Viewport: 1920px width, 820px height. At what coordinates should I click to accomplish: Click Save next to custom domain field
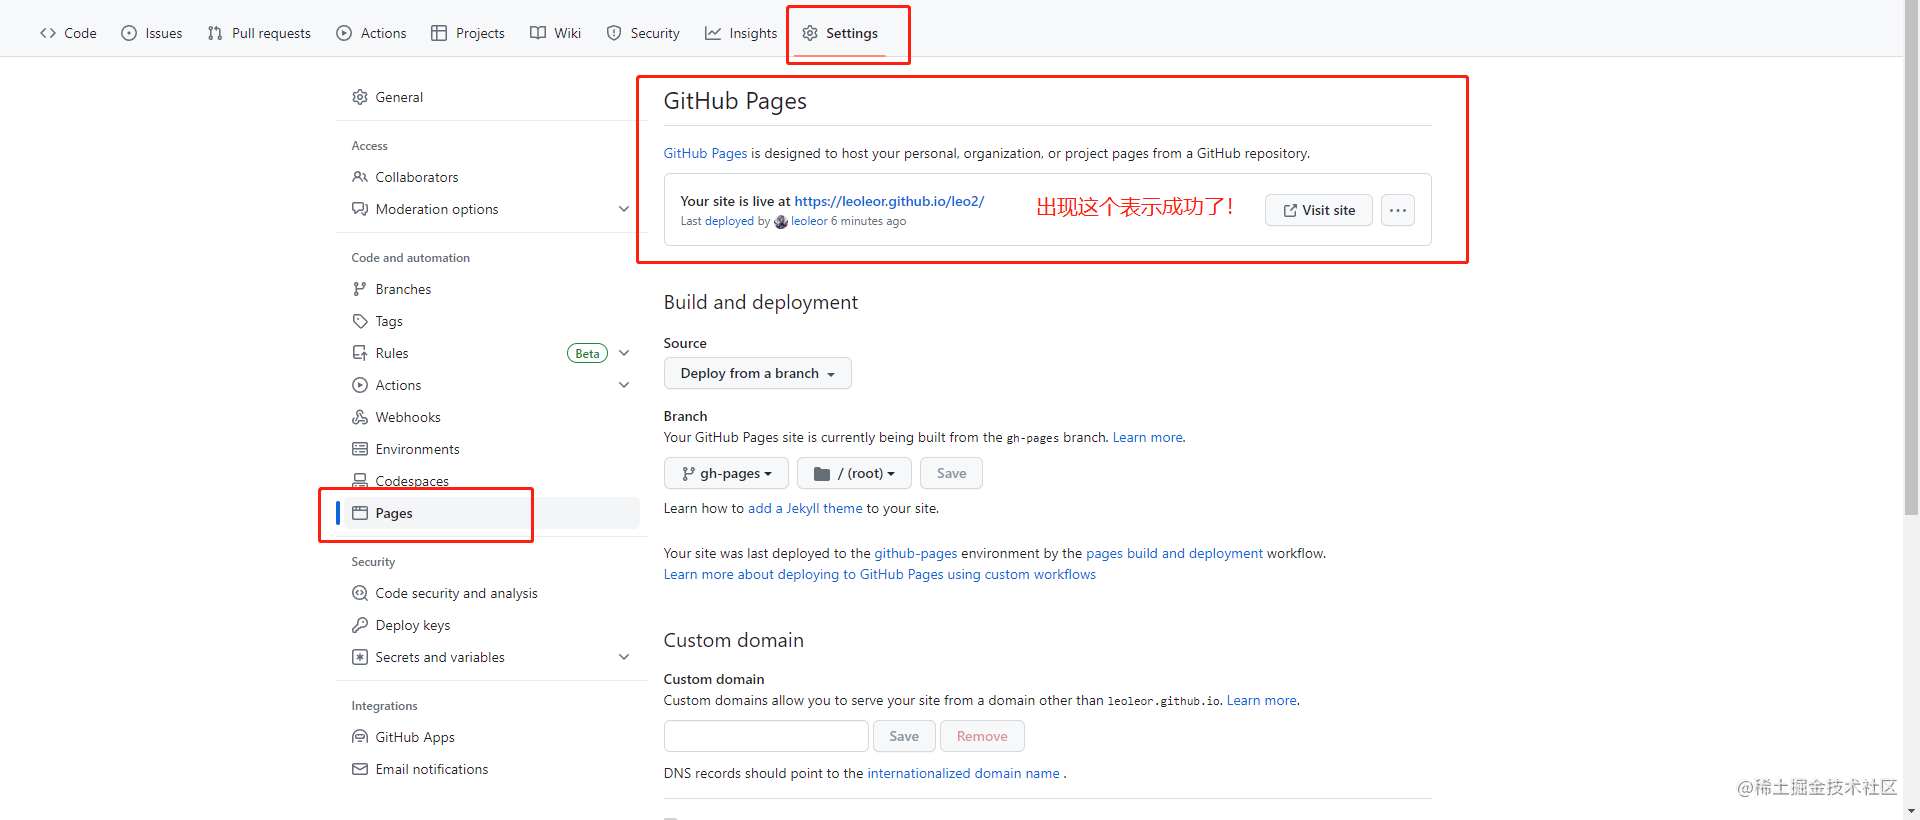(x=904, y=736)
